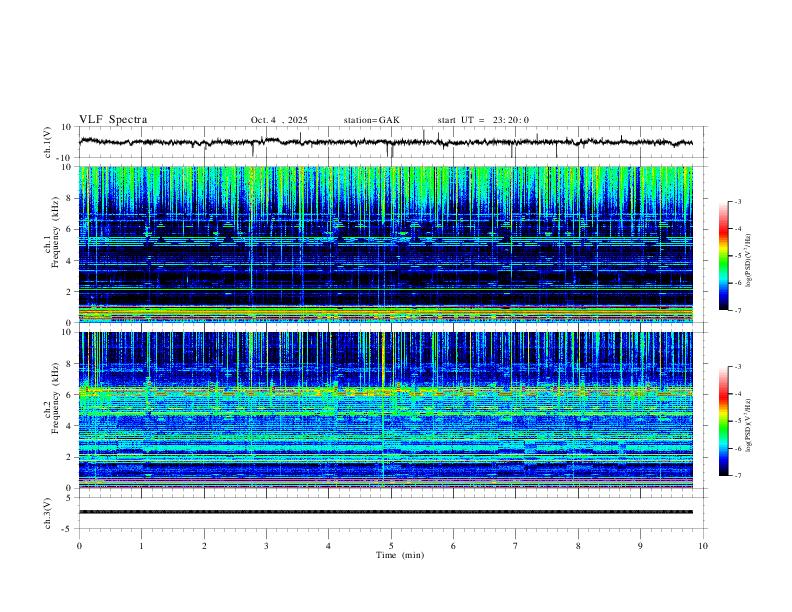Click the ch.1 colorbar "log(PSD)(V²/Hz)" label
The width and height of the screenshot is (792, 612).
(749, 261)
